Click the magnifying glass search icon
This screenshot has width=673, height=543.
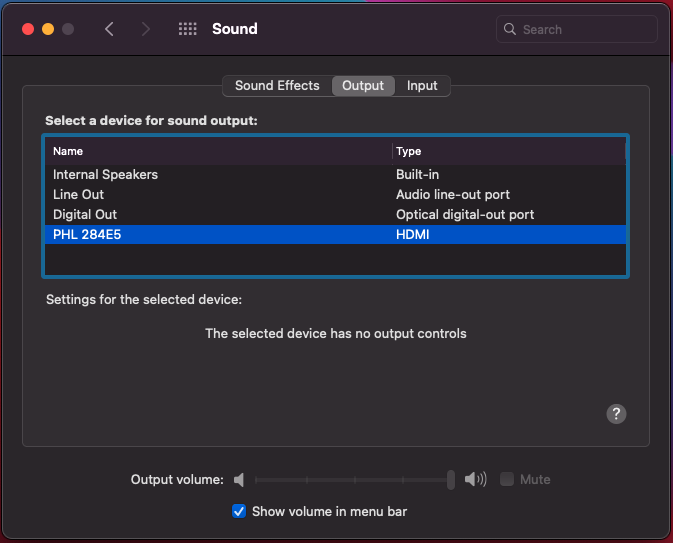point(510,30)
